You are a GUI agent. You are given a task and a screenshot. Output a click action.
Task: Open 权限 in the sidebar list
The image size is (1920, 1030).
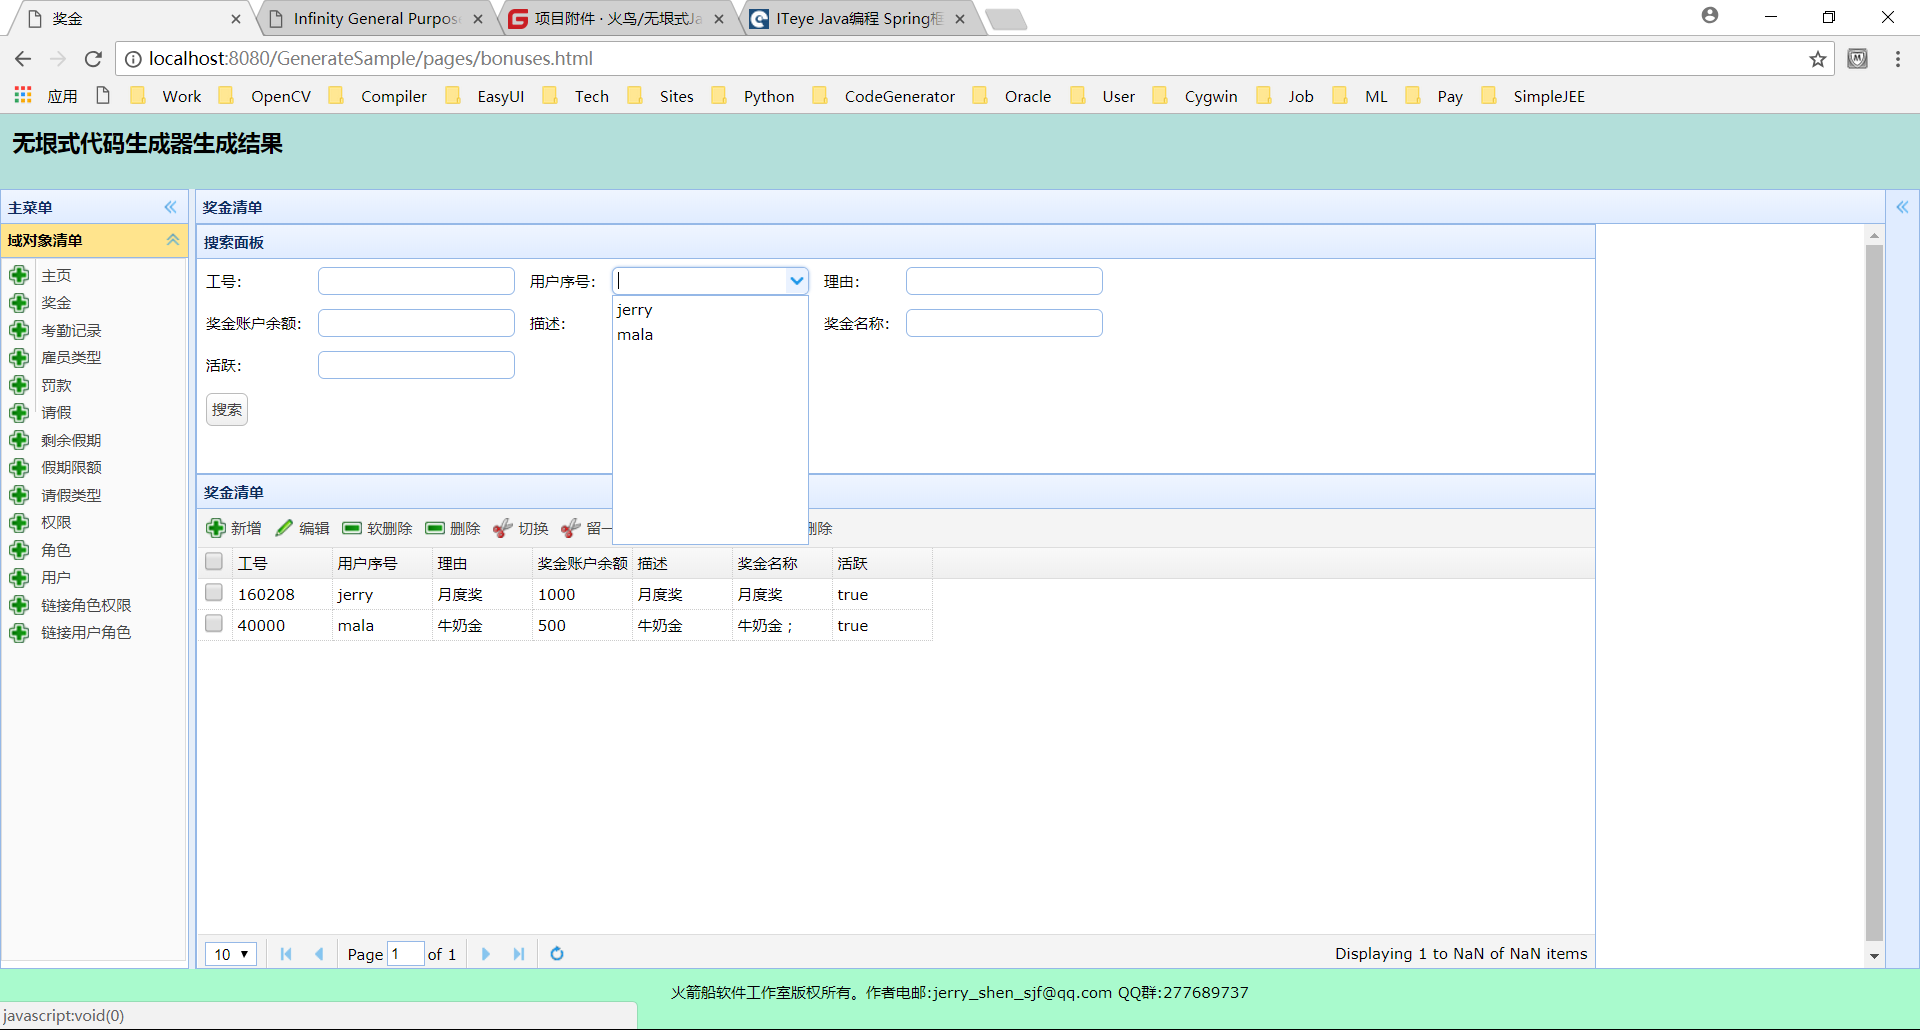click(56, 523)
